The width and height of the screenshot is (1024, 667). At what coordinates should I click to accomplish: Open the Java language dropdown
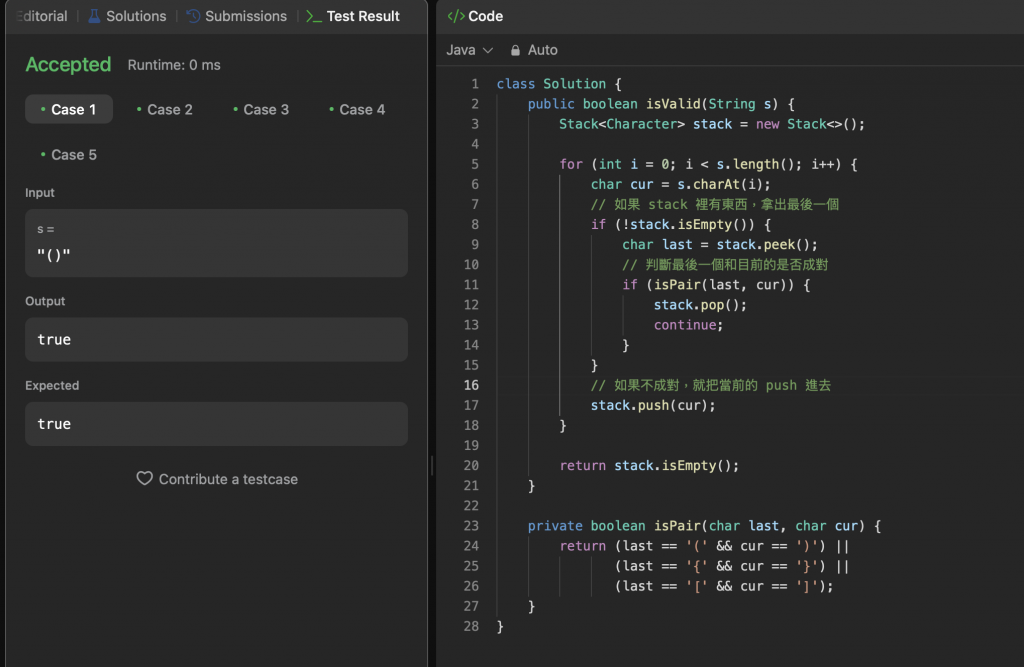469,50
